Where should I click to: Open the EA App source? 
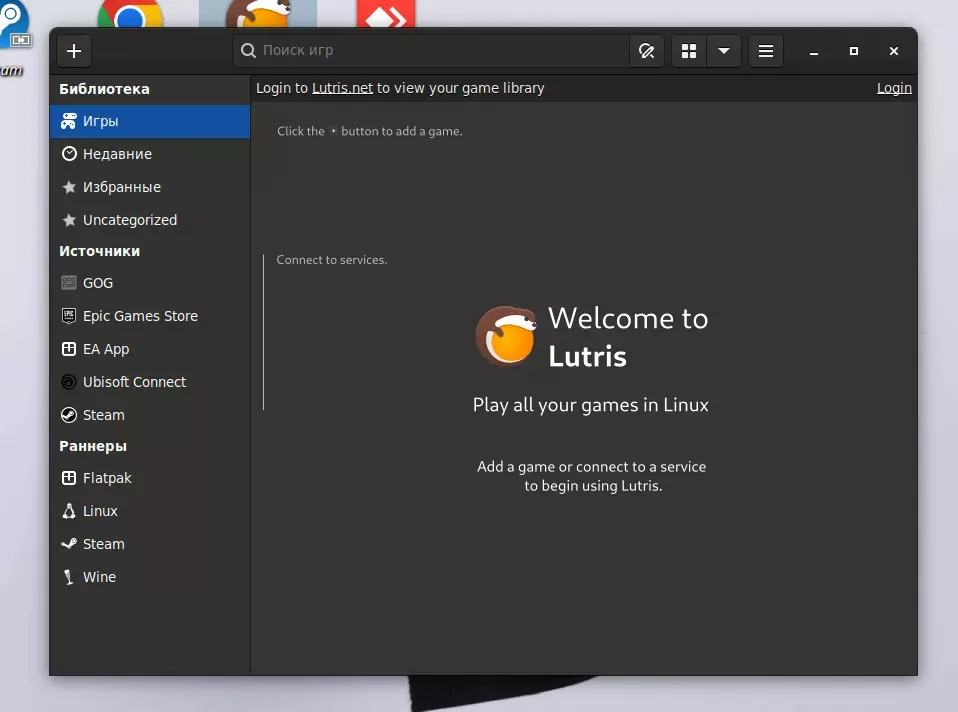106,349
